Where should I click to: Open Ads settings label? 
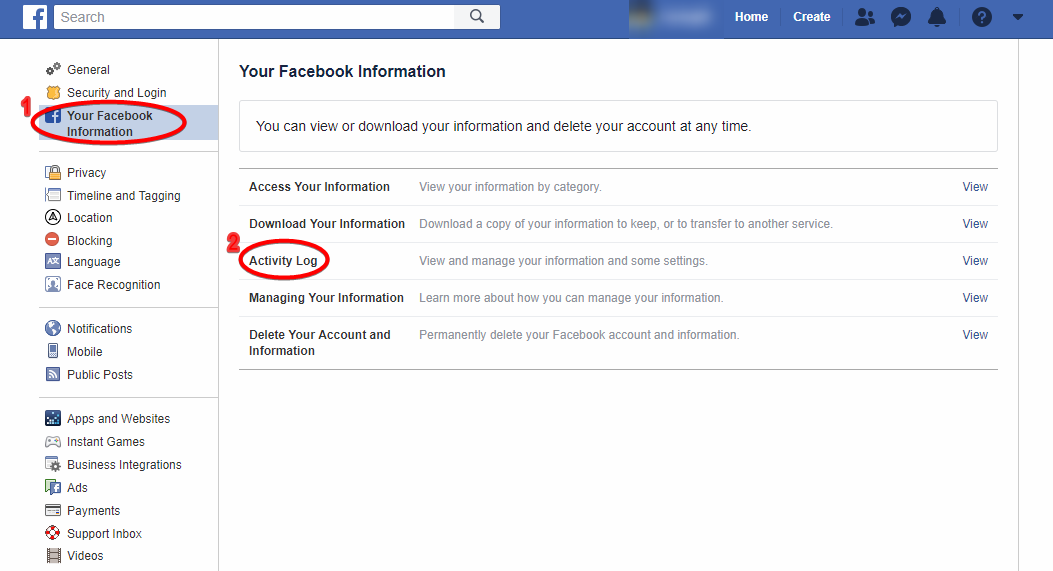coord(77,488)
